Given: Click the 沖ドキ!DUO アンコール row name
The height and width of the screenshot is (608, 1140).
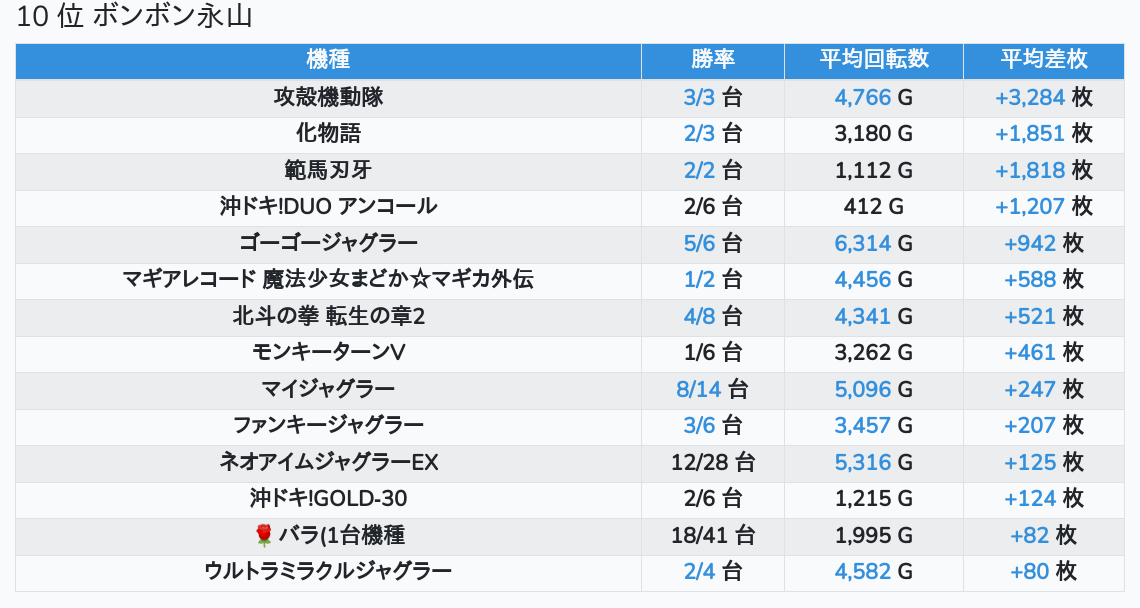Looking at the screenshot, I should pos(328,207).
